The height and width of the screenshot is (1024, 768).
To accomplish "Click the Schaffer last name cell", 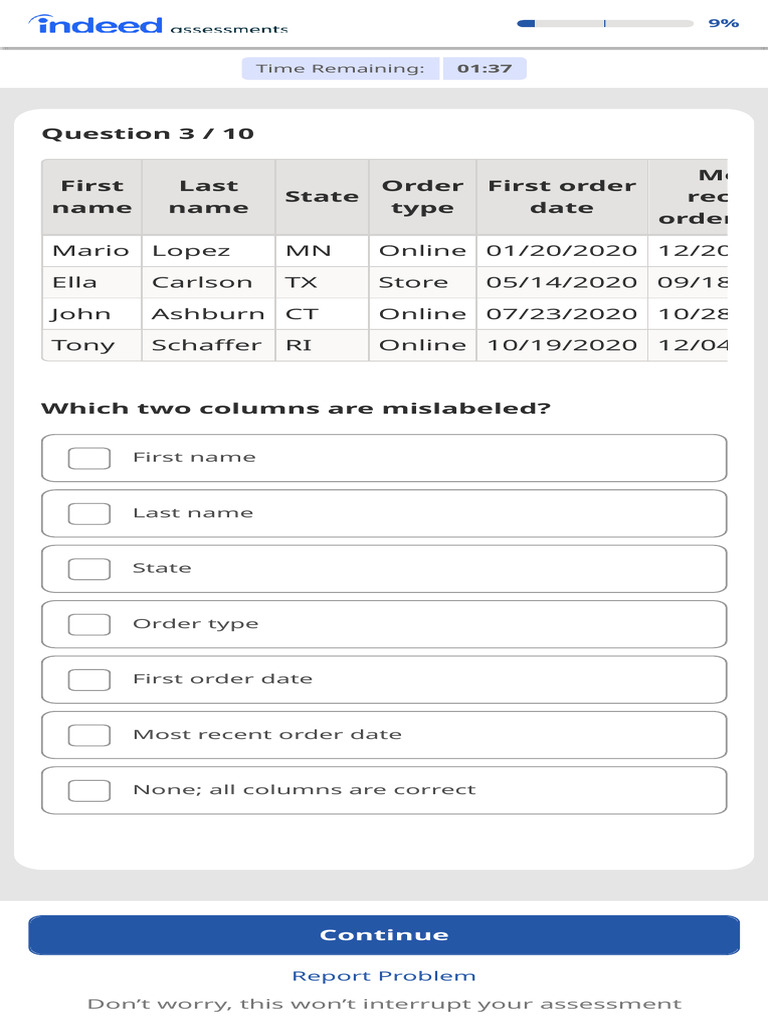I will click(x=207, y=345).
